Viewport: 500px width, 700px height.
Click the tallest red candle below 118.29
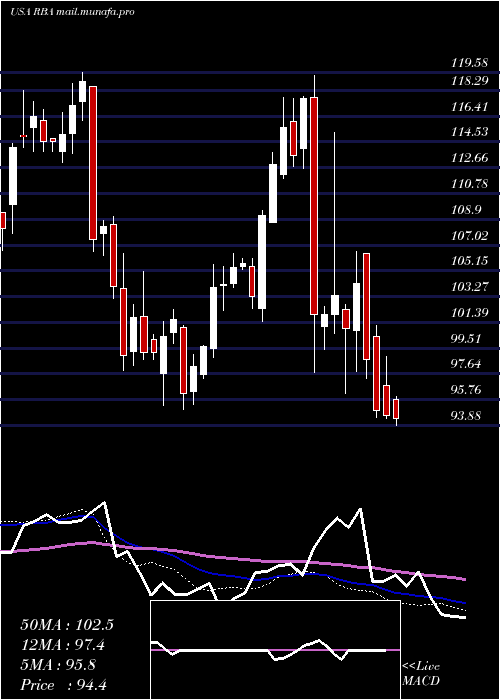[x=314, y=206]
